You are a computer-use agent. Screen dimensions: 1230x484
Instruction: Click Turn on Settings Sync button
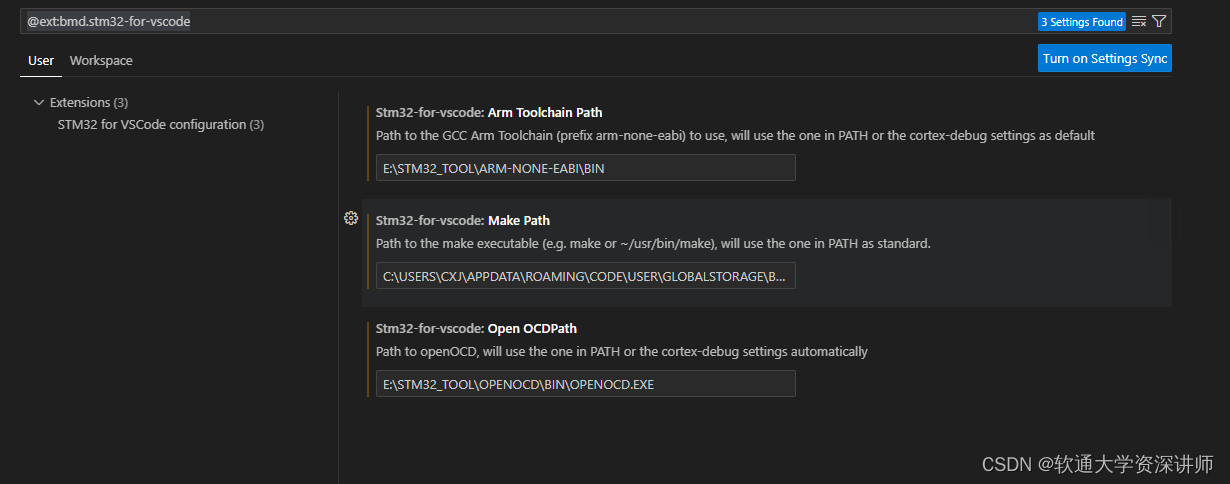(1105, 58)
